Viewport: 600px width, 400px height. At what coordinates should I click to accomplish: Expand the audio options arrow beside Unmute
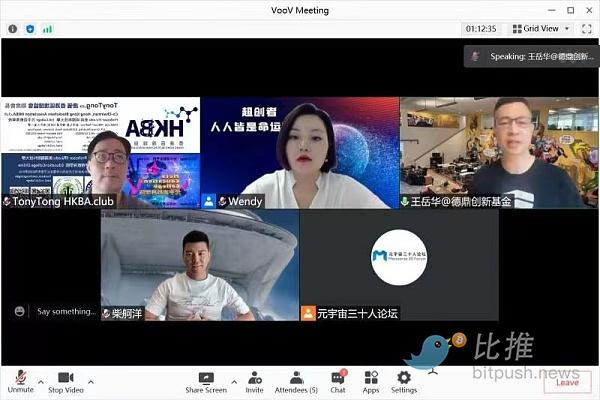point(41,382)
